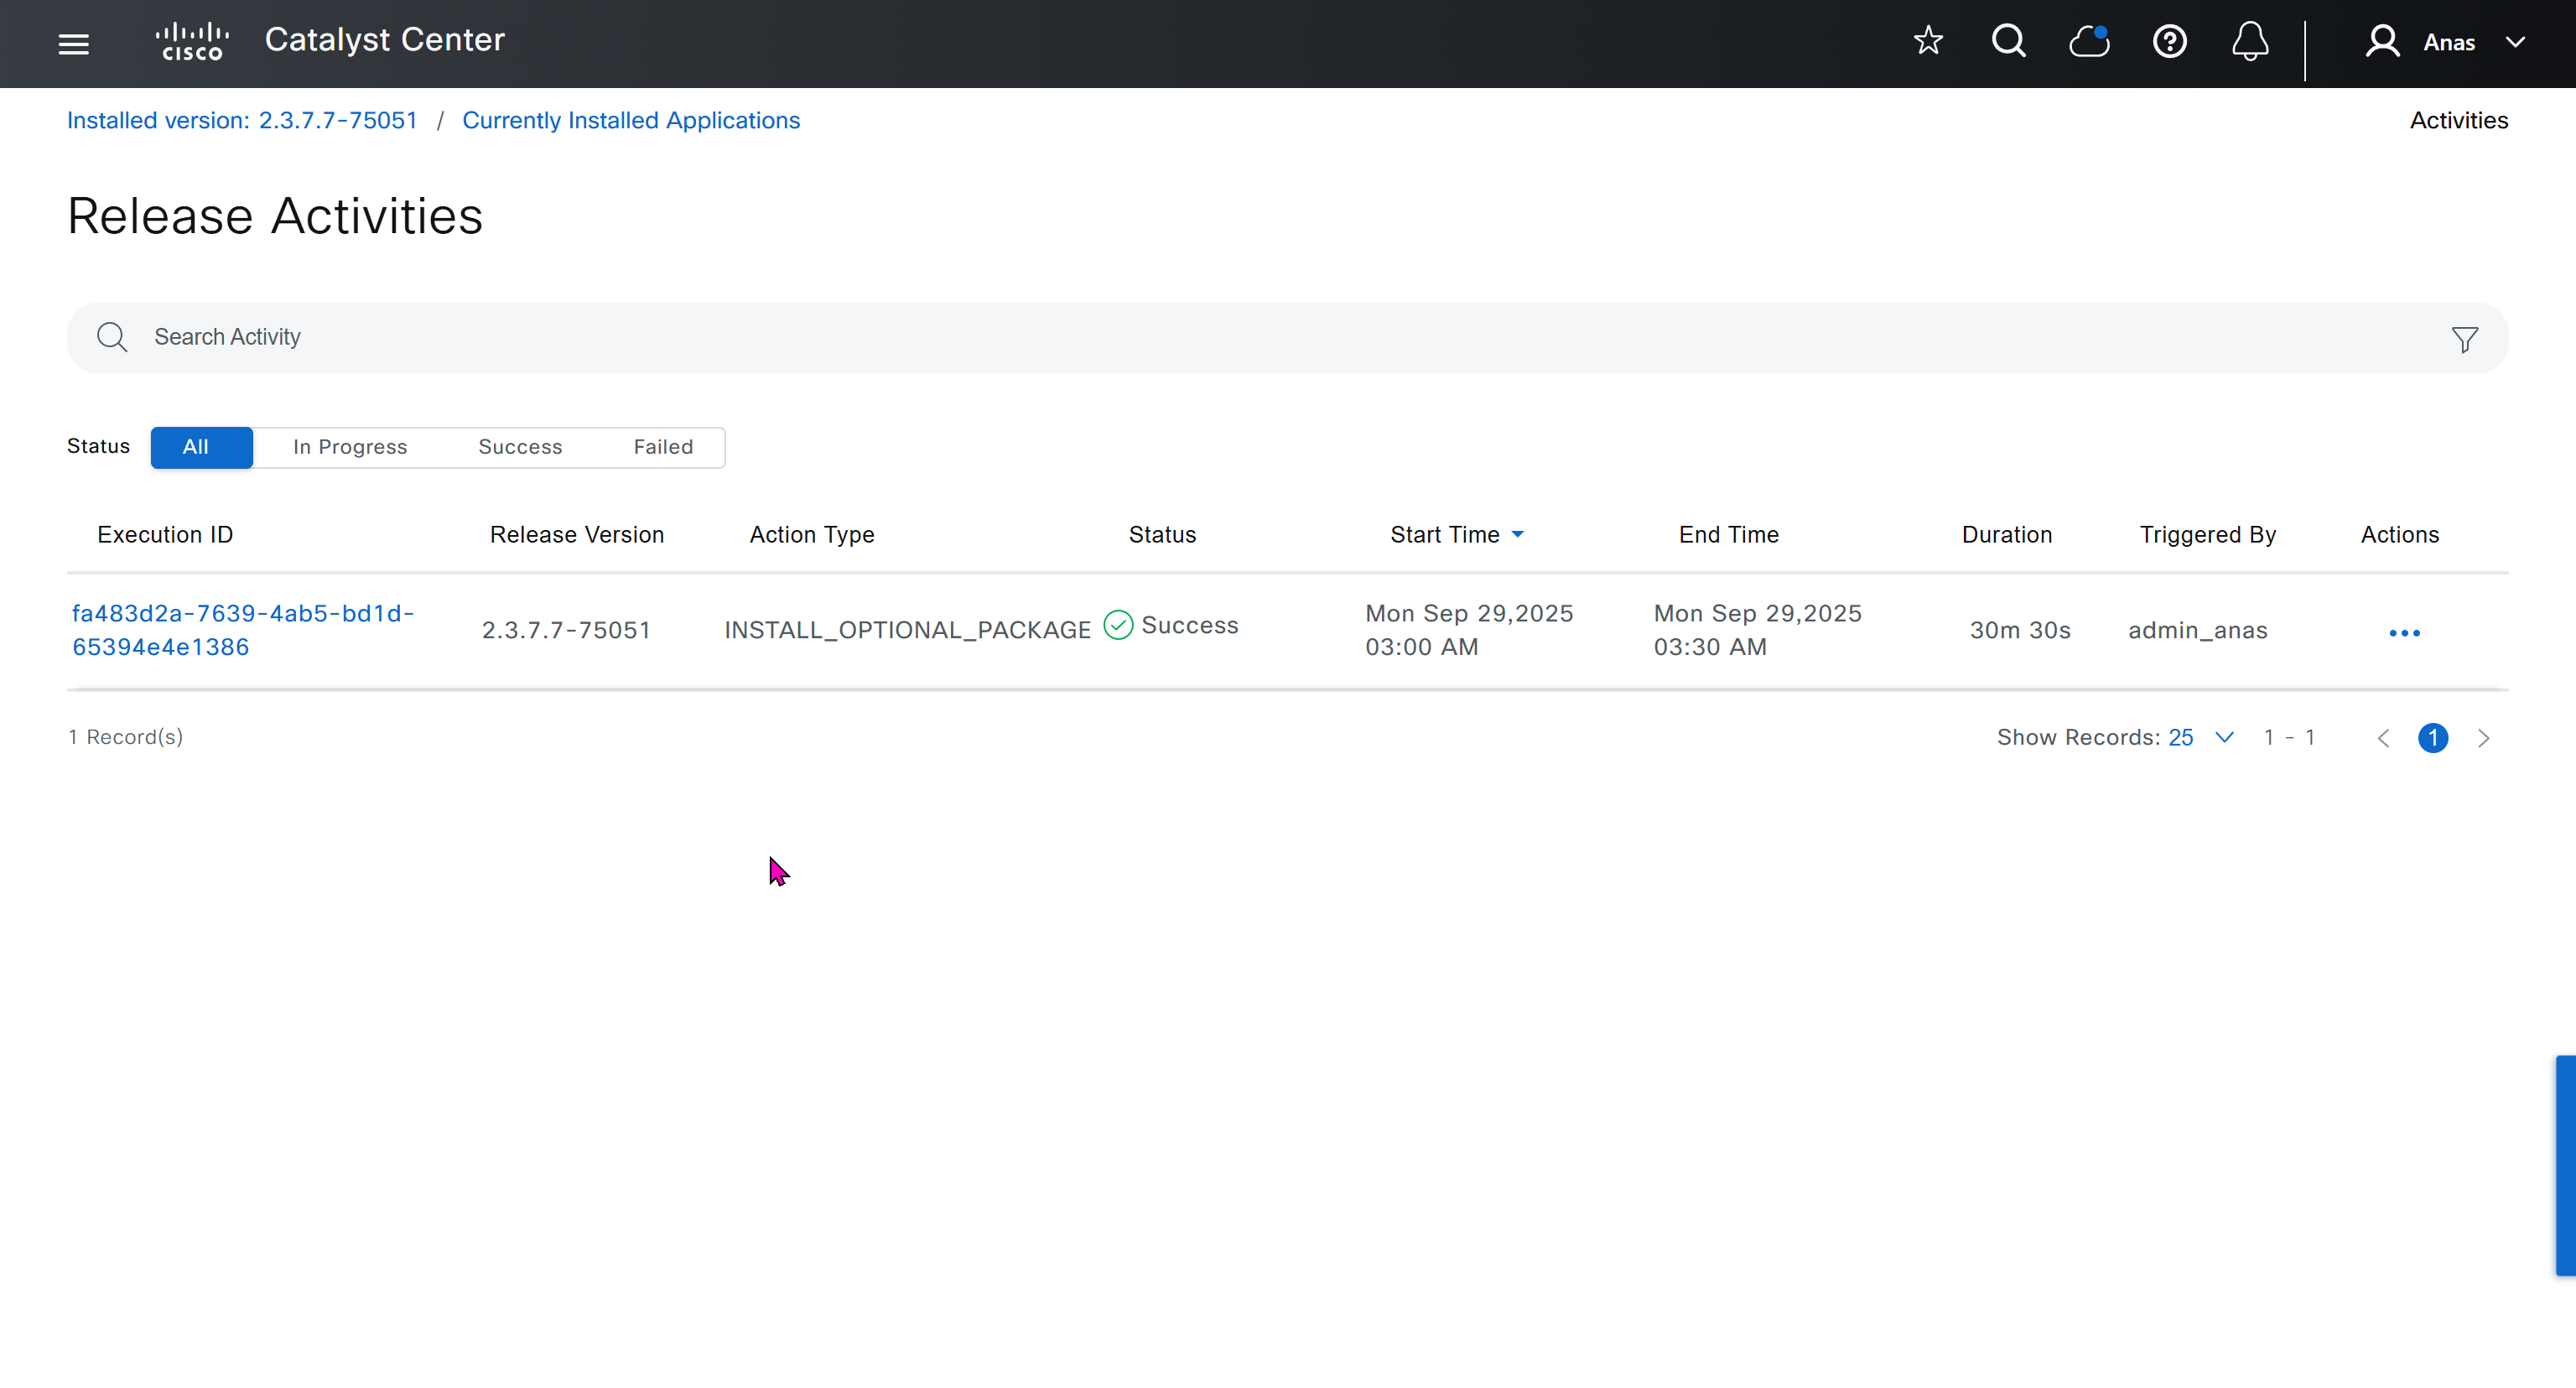Click the filter funnel icon
The height and width of the screenshot is (1388, 2576).
(2464, 339)
